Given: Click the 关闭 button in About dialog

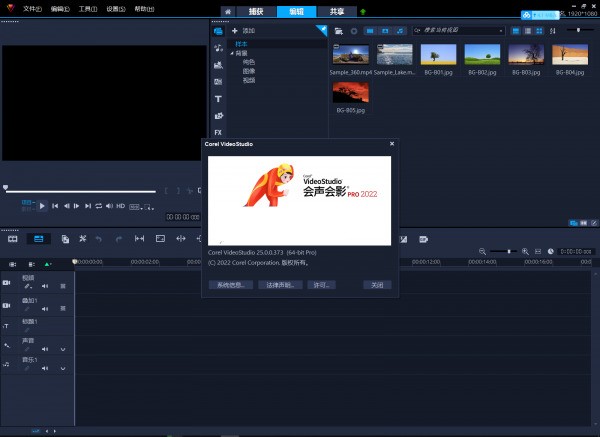Looking at the screenshot, I should coord(376,285).
